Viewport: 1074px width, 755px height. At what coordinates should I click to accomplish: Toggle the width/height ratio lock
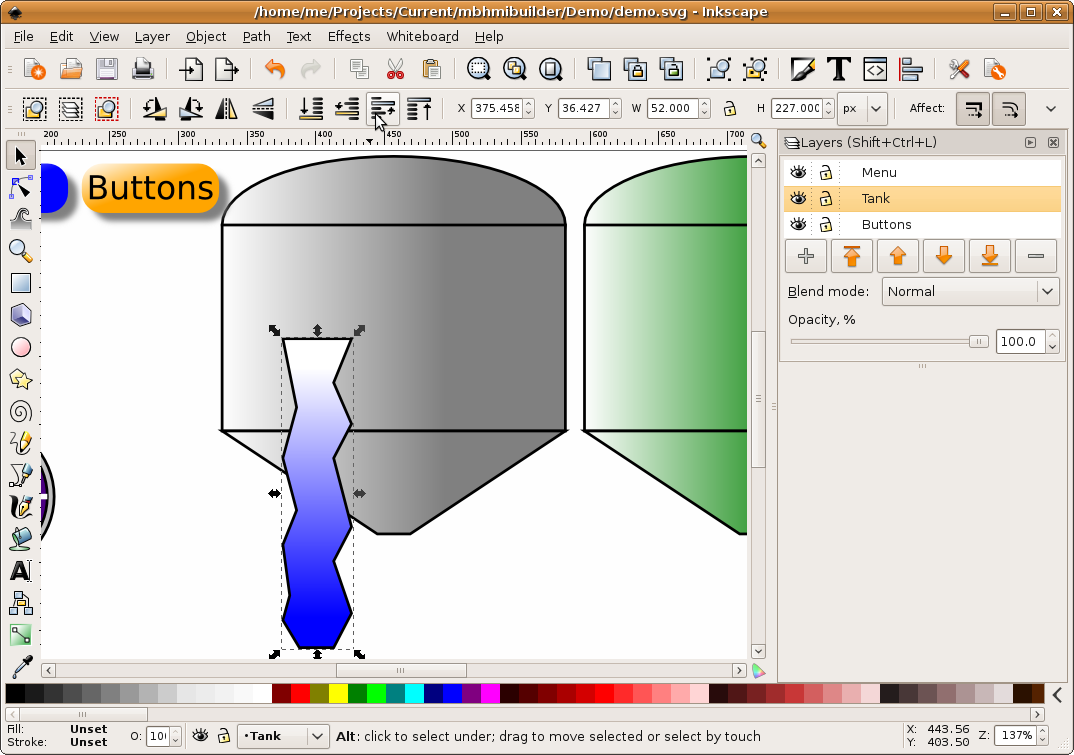[x=730, y=108]
